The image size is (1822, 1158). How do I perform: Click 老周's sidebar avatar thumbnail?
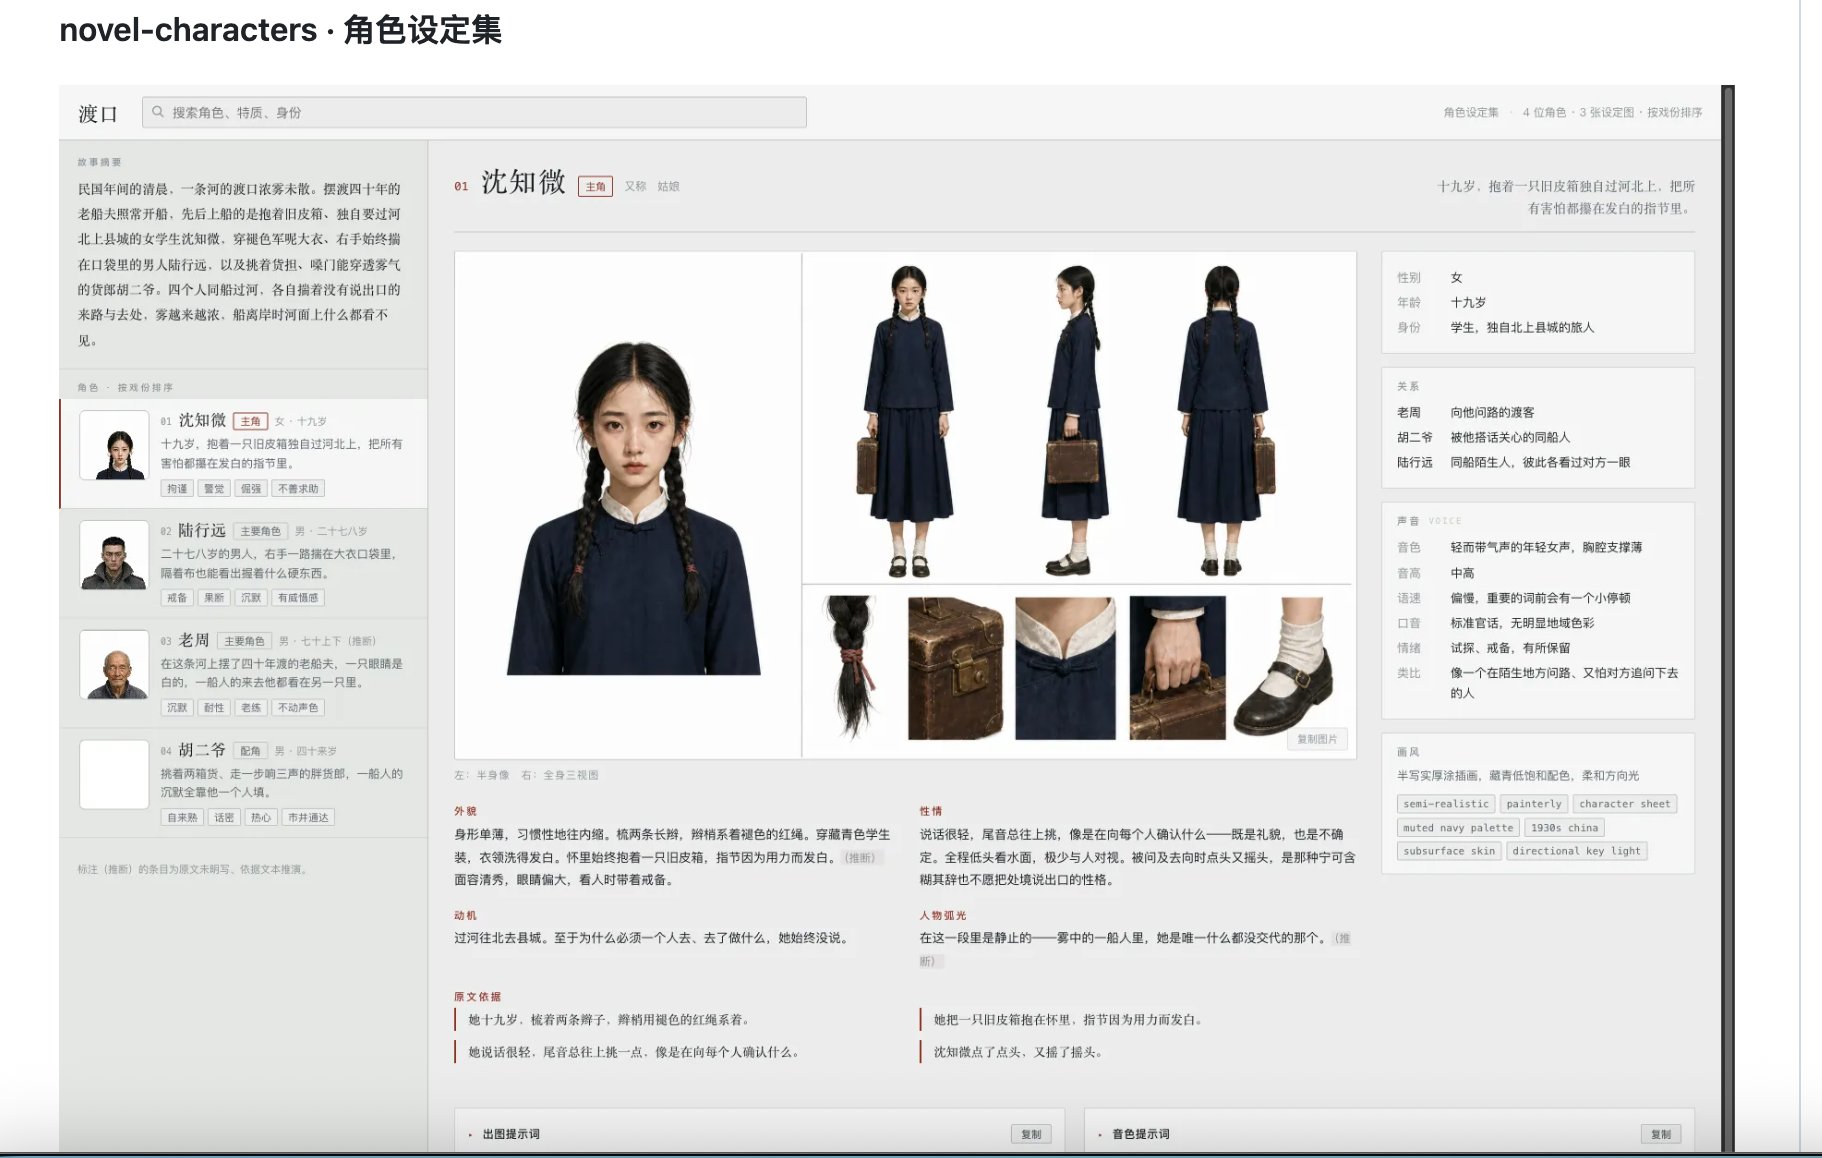114,665
